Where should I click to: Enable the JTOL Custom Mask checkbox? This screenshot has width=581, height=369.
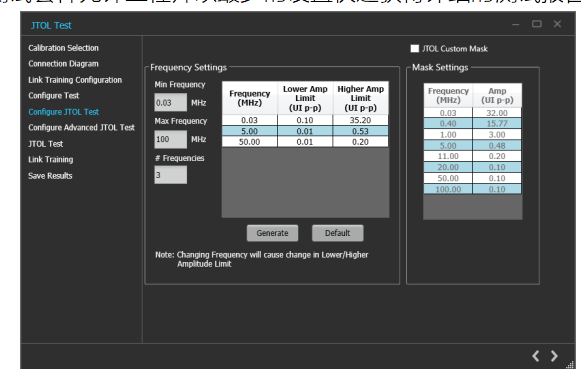415,49
